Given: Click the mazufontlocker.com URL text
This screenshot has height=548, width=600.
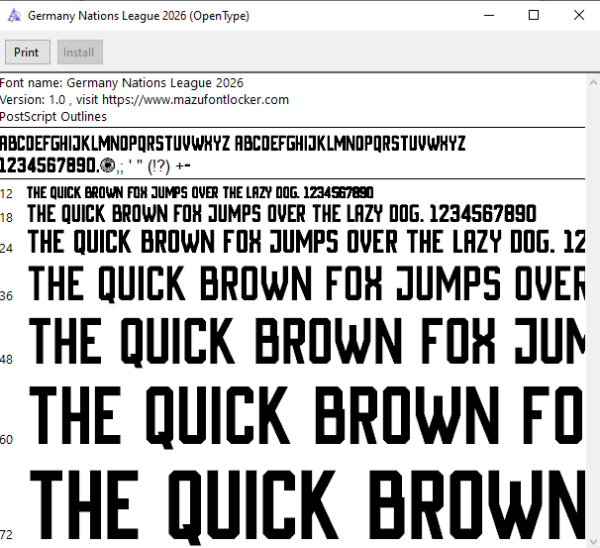Looking at the screenshot, I should click(196, 99).
